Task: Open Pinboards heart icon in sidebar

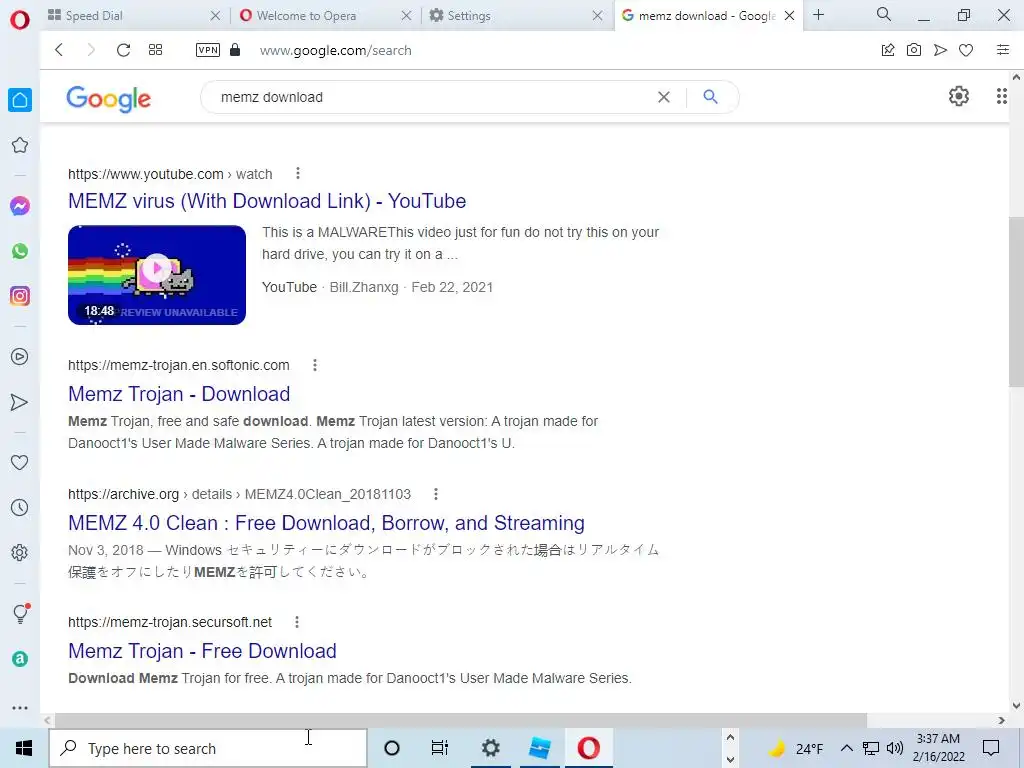Action: point(20,462)
